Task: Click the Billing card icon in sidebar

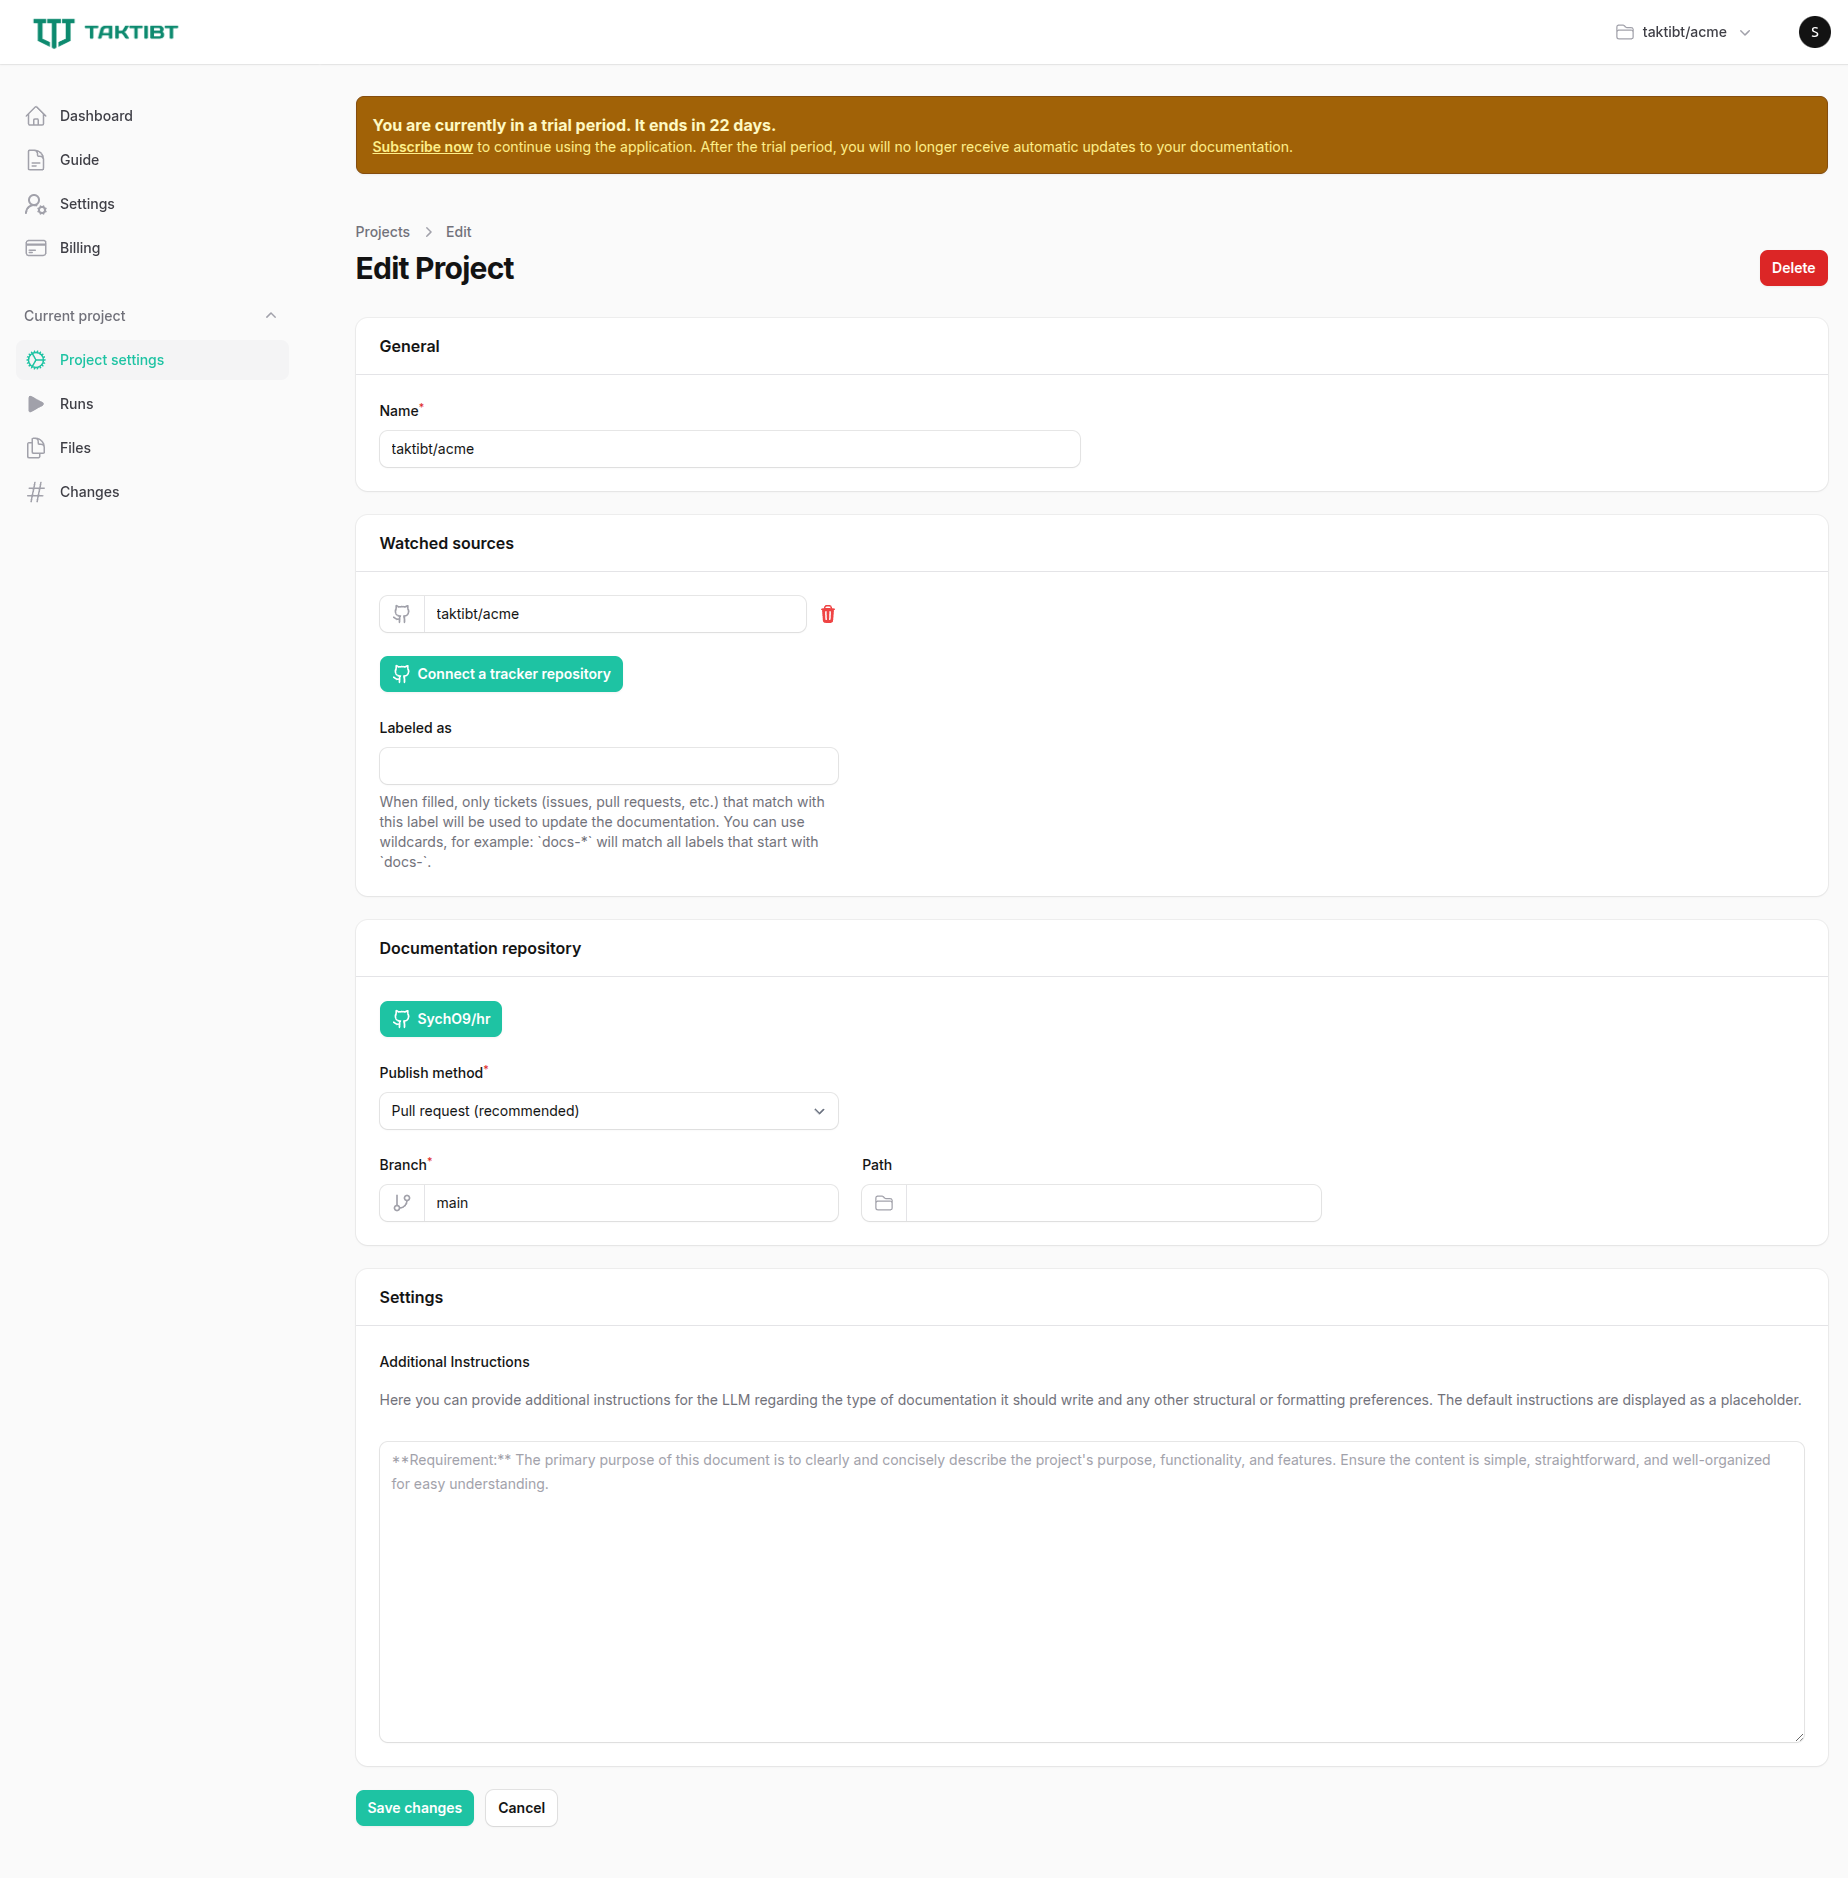Action: [x=36, y=248]
